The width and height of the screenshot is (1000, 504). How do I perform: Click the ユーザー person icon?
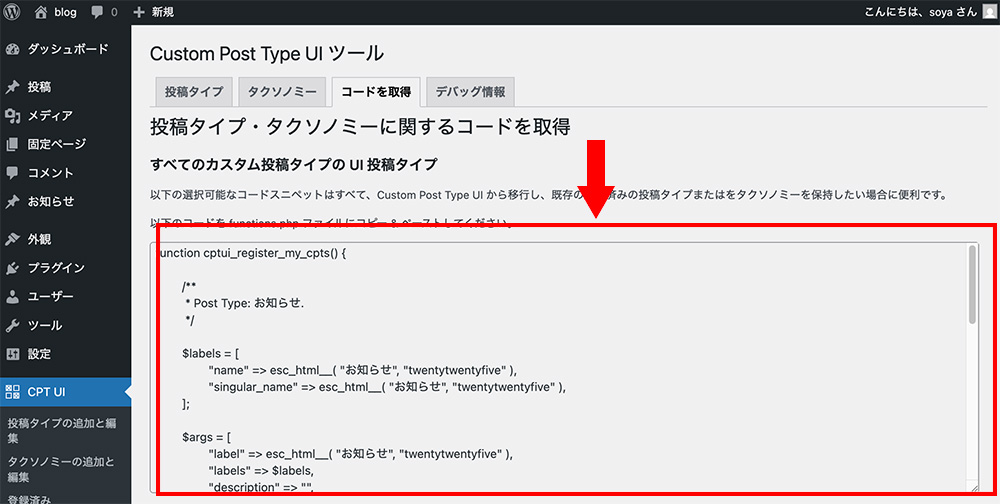[x=12, y=297]
